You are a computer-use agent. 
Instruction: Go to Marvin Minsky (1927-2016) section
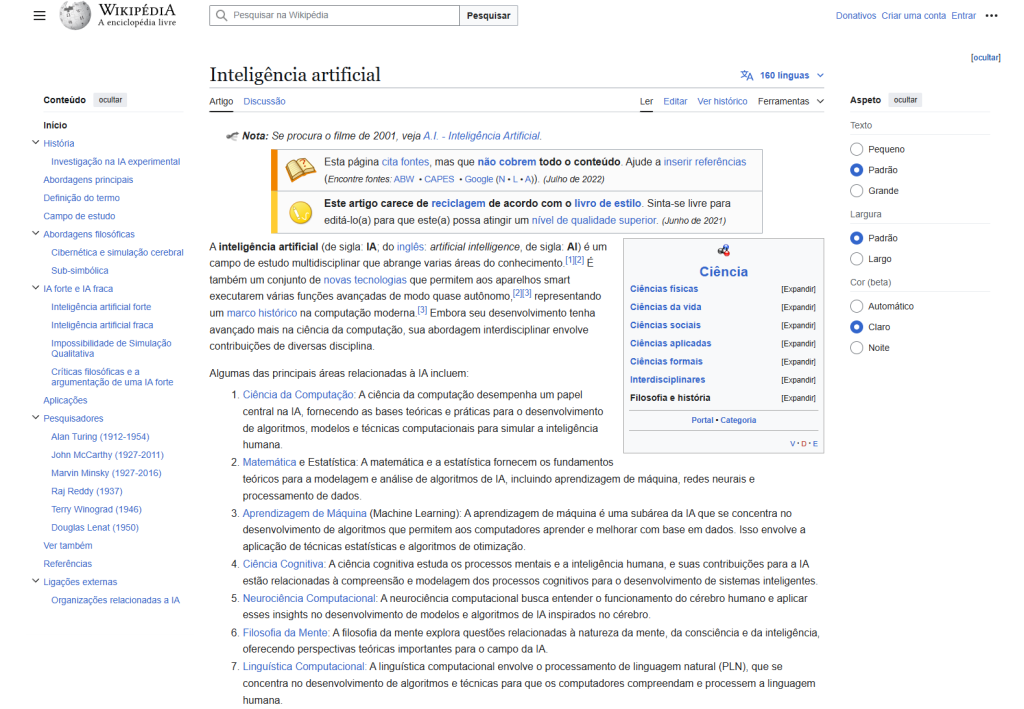pyautogui.click(x=106, y=473)
